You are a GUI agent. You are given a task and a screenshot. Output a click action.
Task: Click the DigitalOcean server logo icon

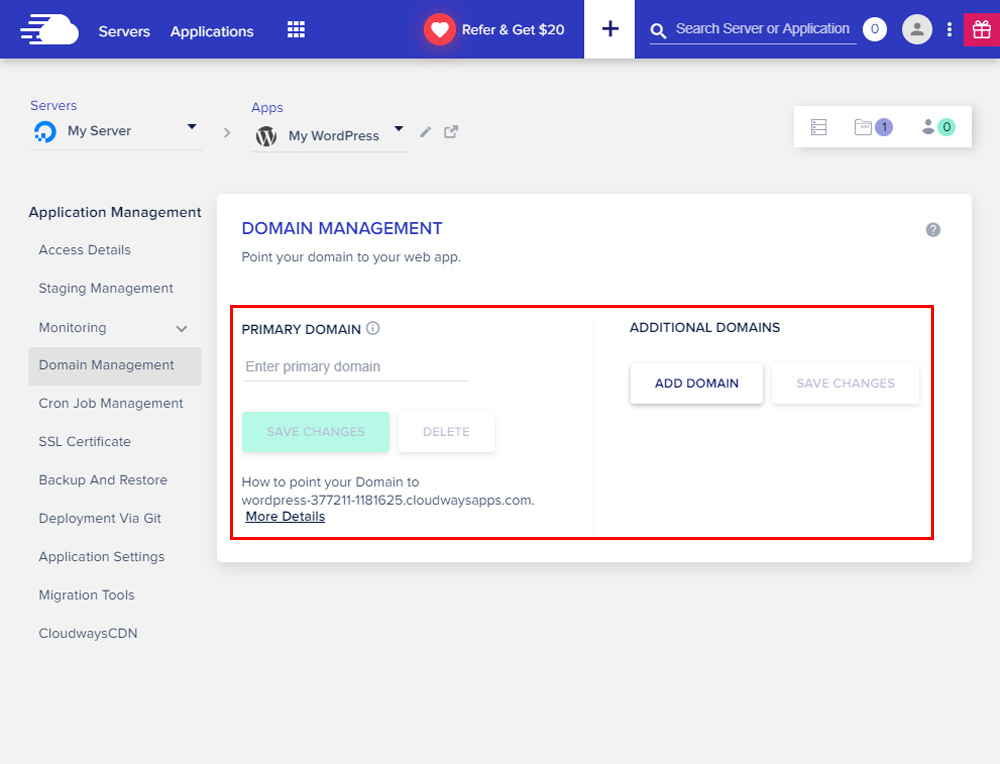click(x=45, y=131)
